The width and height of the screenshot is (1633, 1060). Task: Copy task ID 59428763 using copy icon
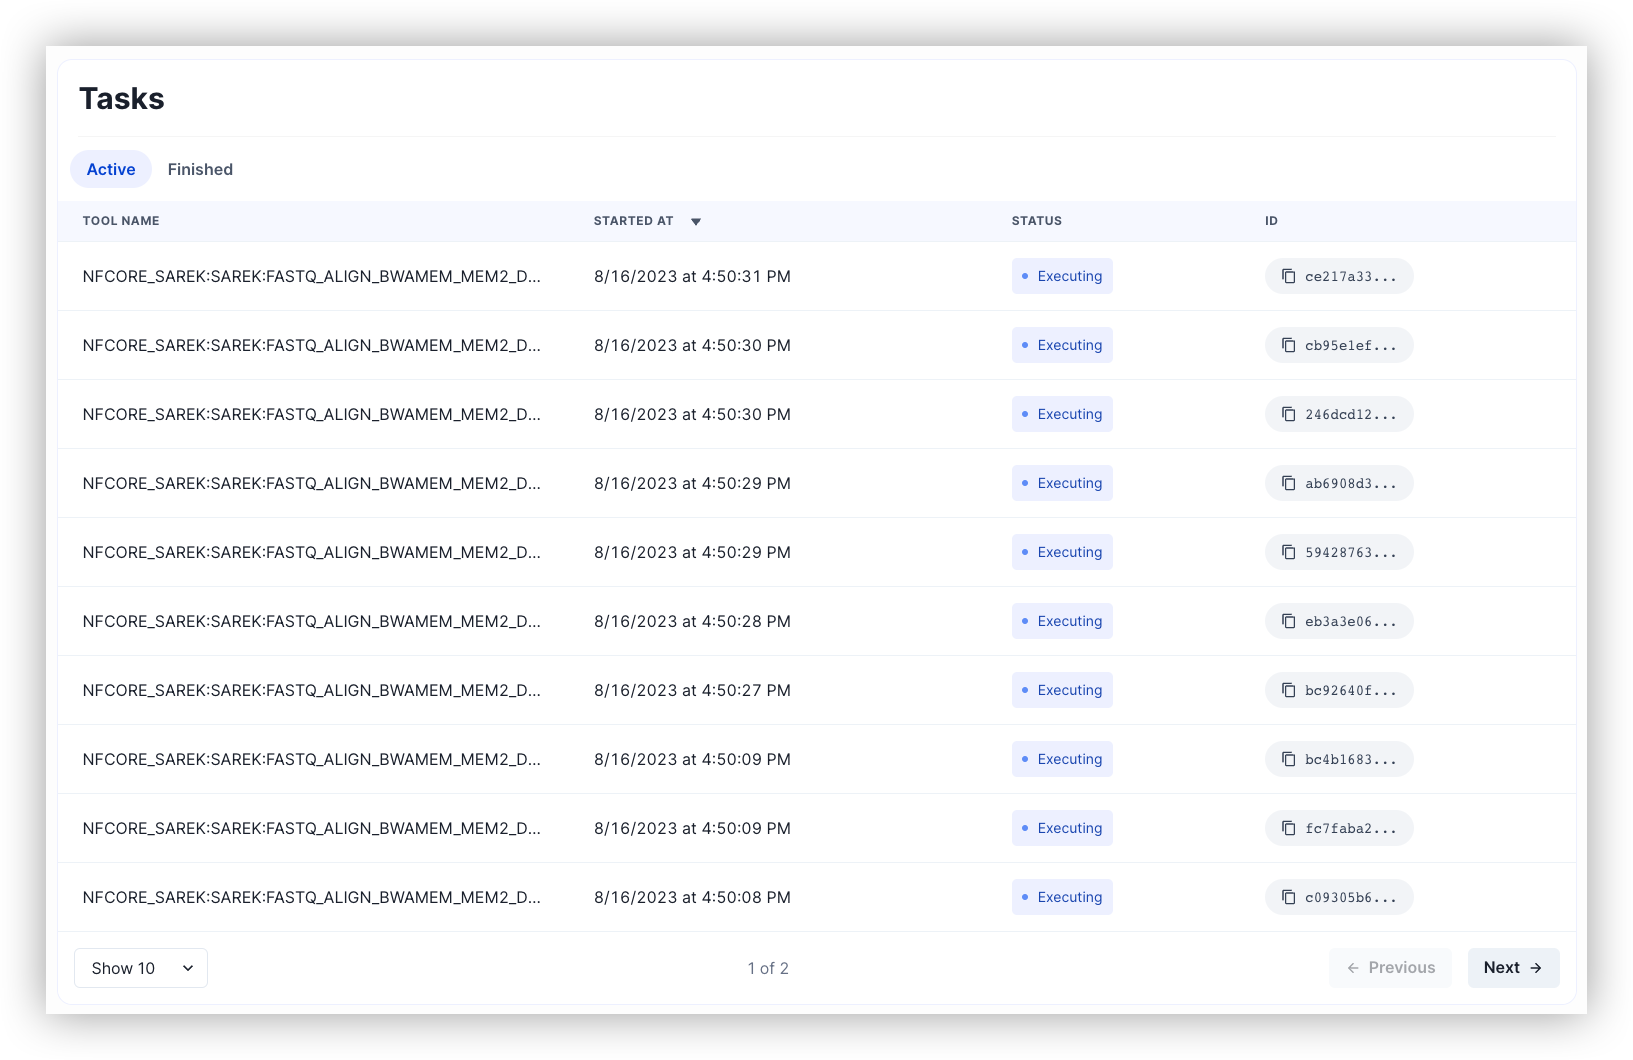click(1288, 552)
